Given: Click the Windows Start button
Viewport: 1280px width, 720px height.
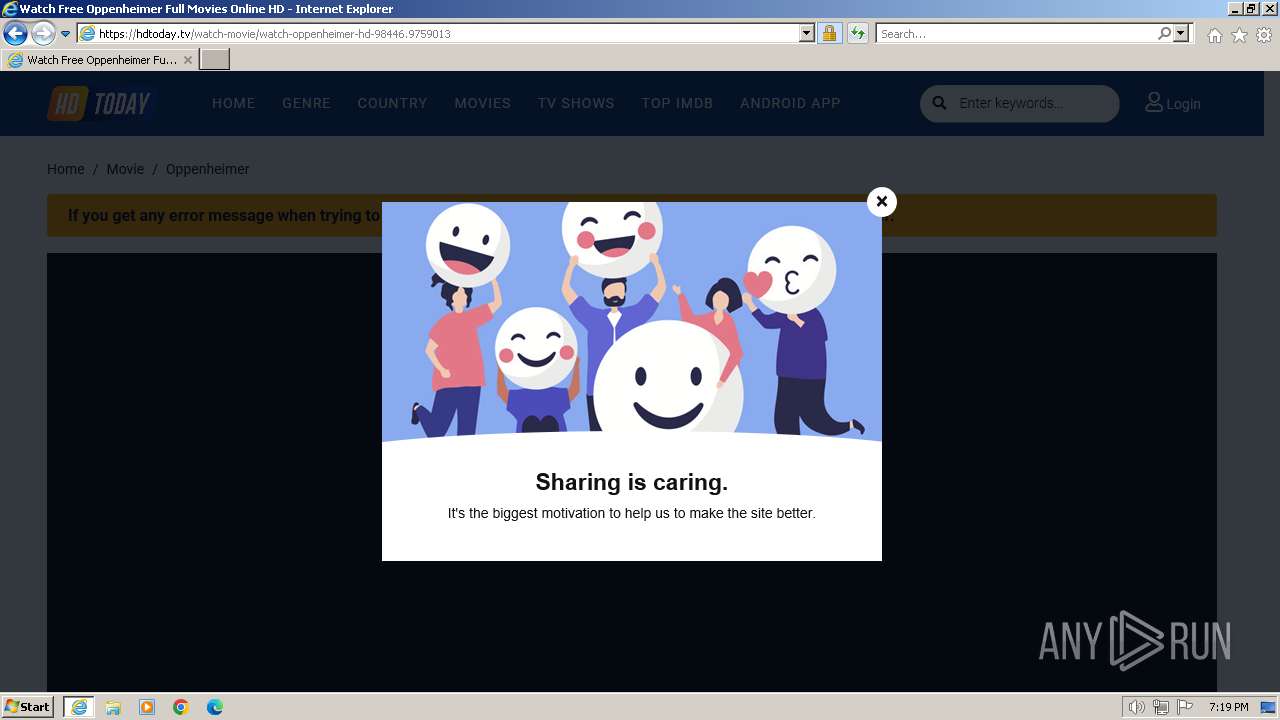Looking at the screenshot, I should coord(27,706).
